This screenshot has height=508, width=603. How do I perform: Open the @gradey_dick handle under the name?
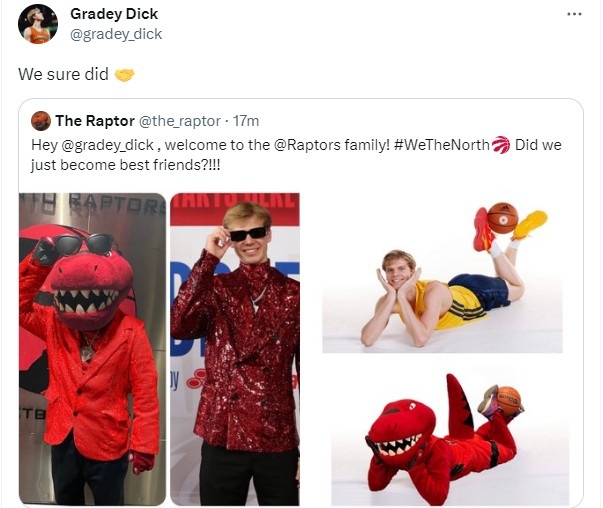click(x=116, y=34)
